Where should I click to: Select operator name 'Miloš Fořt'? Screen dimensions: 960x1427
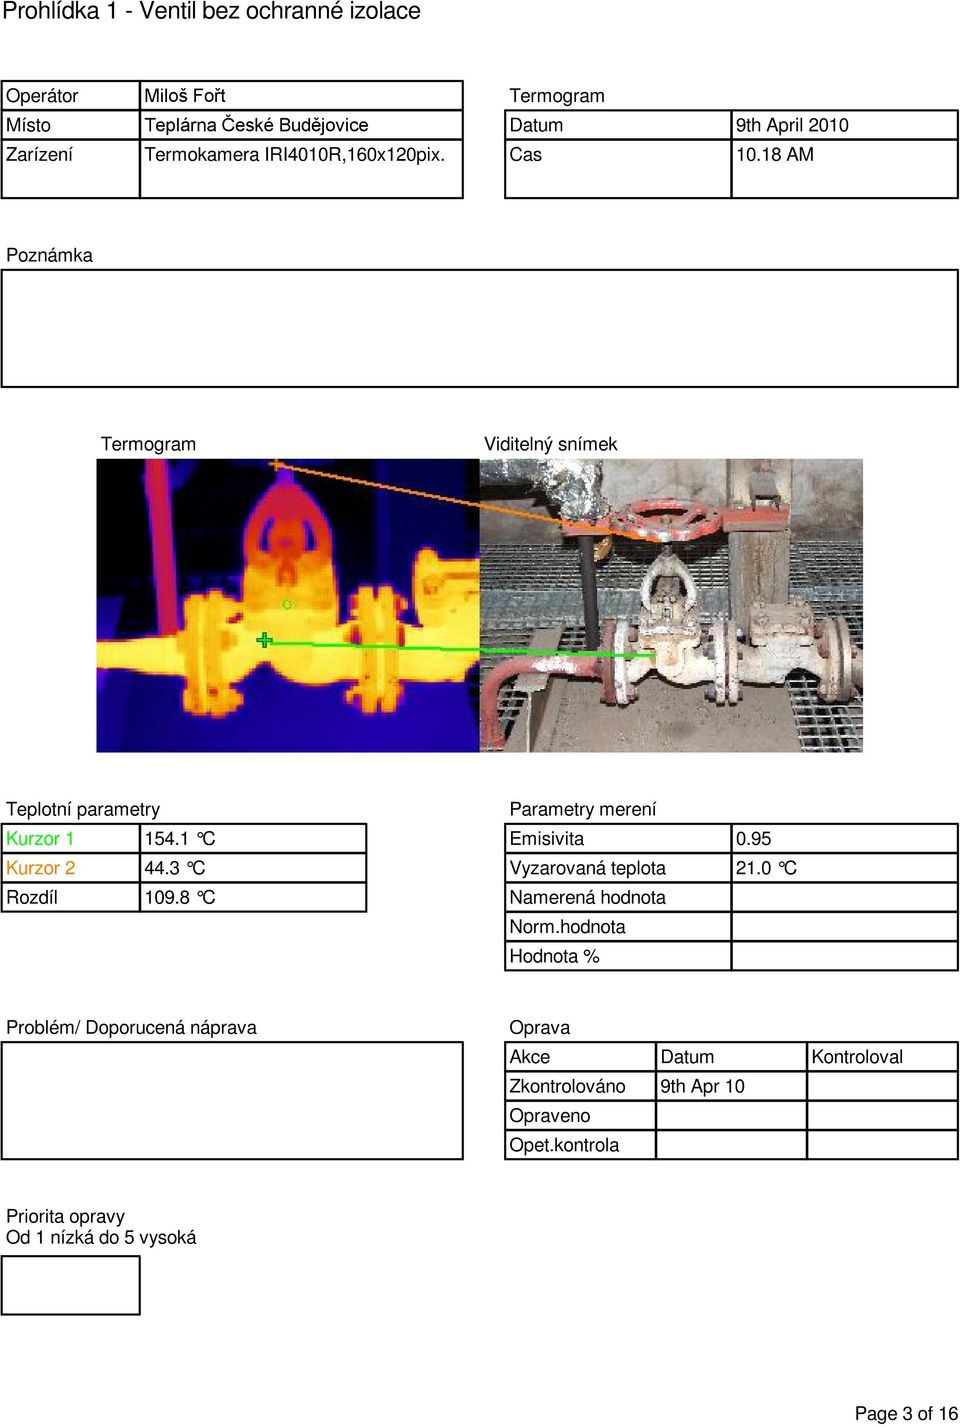[x=185, y=96]
